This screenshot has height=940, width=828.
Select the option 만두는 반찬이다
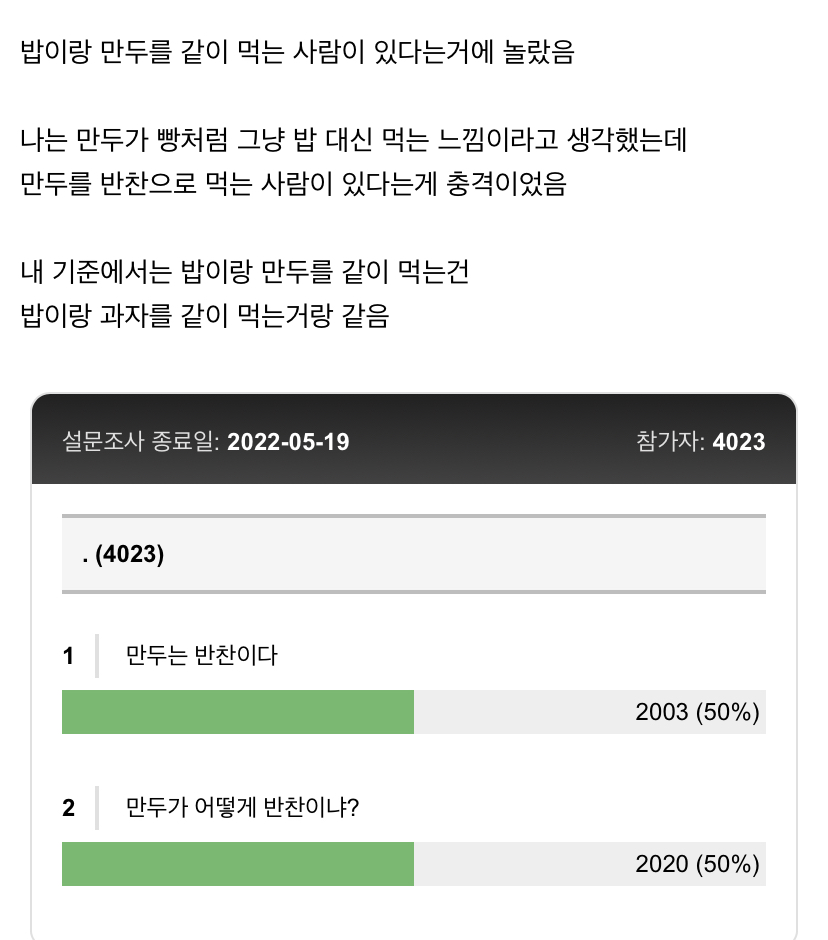202,656
